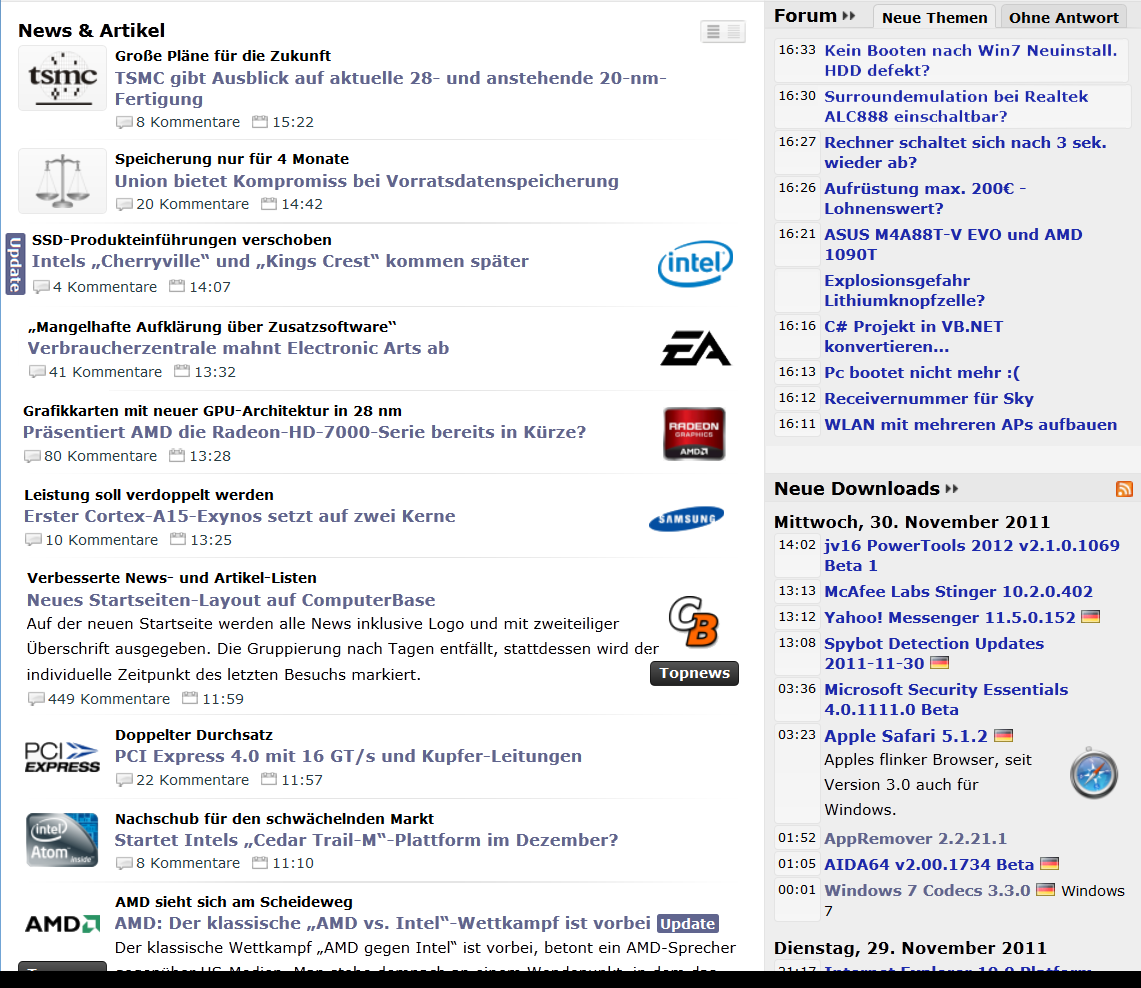
Task: Open thread Explosionsgefahr Lithiumknopfzelle
Action: [x=904, y=290]
